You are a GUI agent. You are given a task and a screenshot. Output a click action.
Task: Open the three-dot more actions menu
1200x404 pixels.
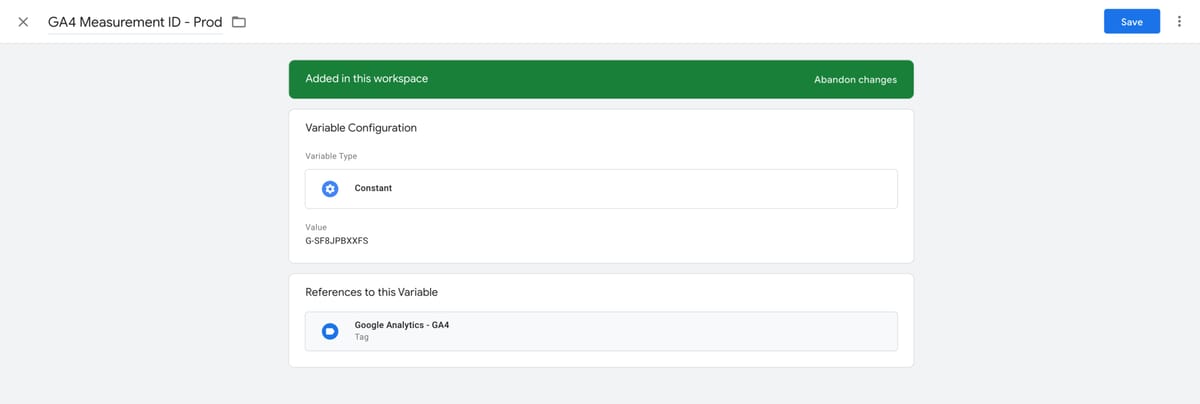[1180, 22]
